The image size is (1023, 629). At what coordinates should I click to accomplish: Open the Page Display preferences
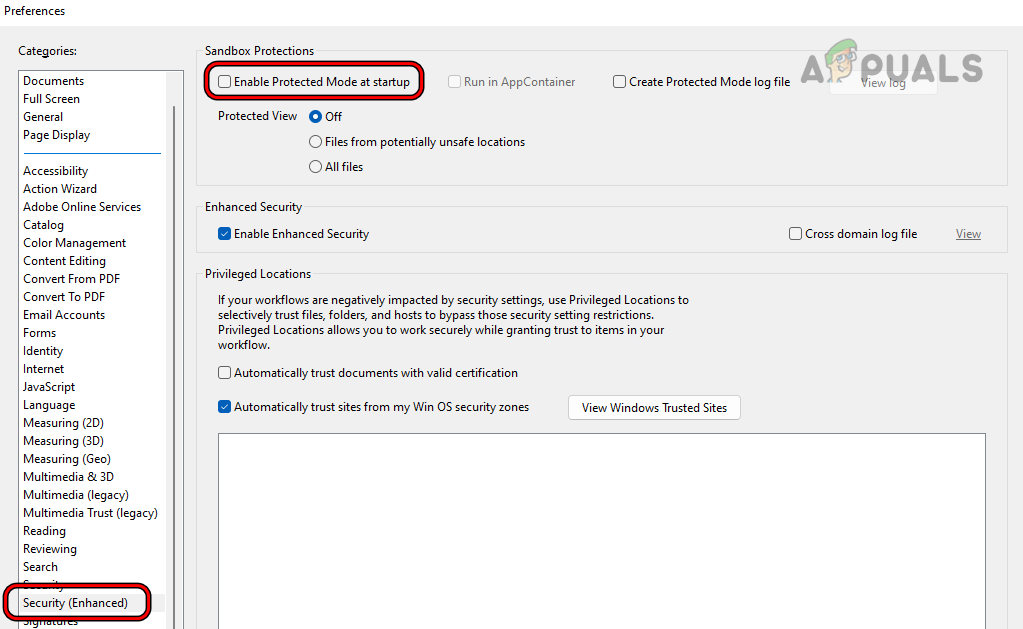point(56,134)
